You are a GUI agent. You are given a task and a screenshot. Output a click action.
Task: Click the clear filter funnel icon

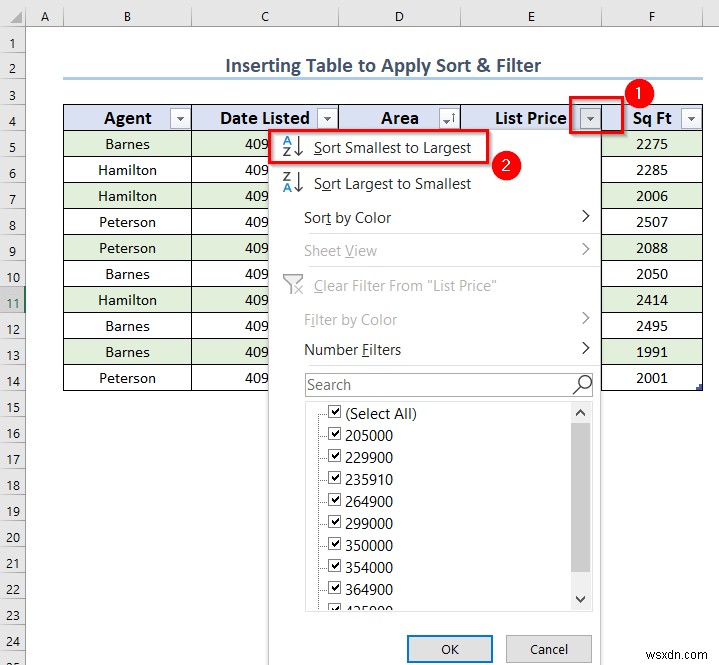293,284
